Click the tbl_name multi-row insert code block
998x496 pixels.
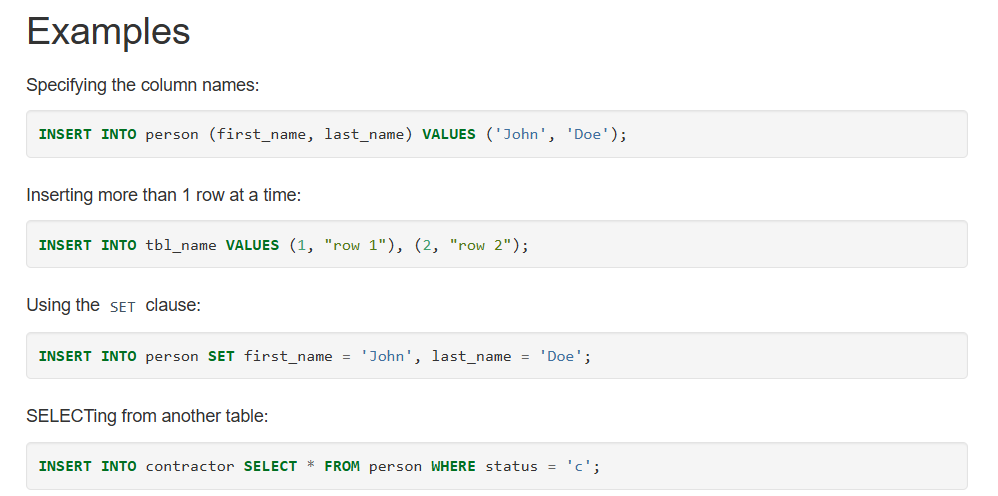pyautogui.click(x=496, y=244)
